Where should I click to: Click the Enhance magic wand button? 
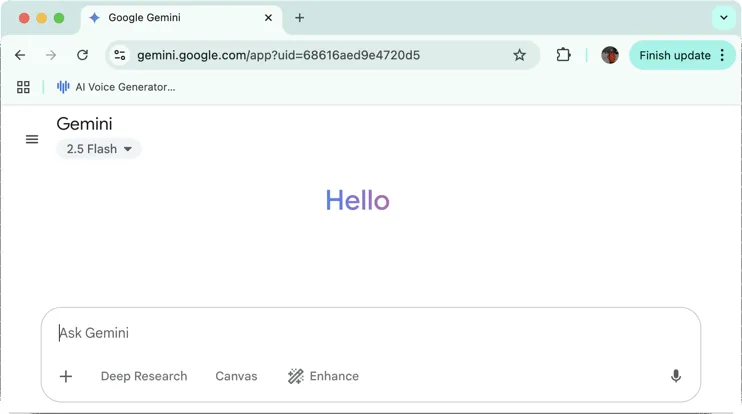click(323, 376)
